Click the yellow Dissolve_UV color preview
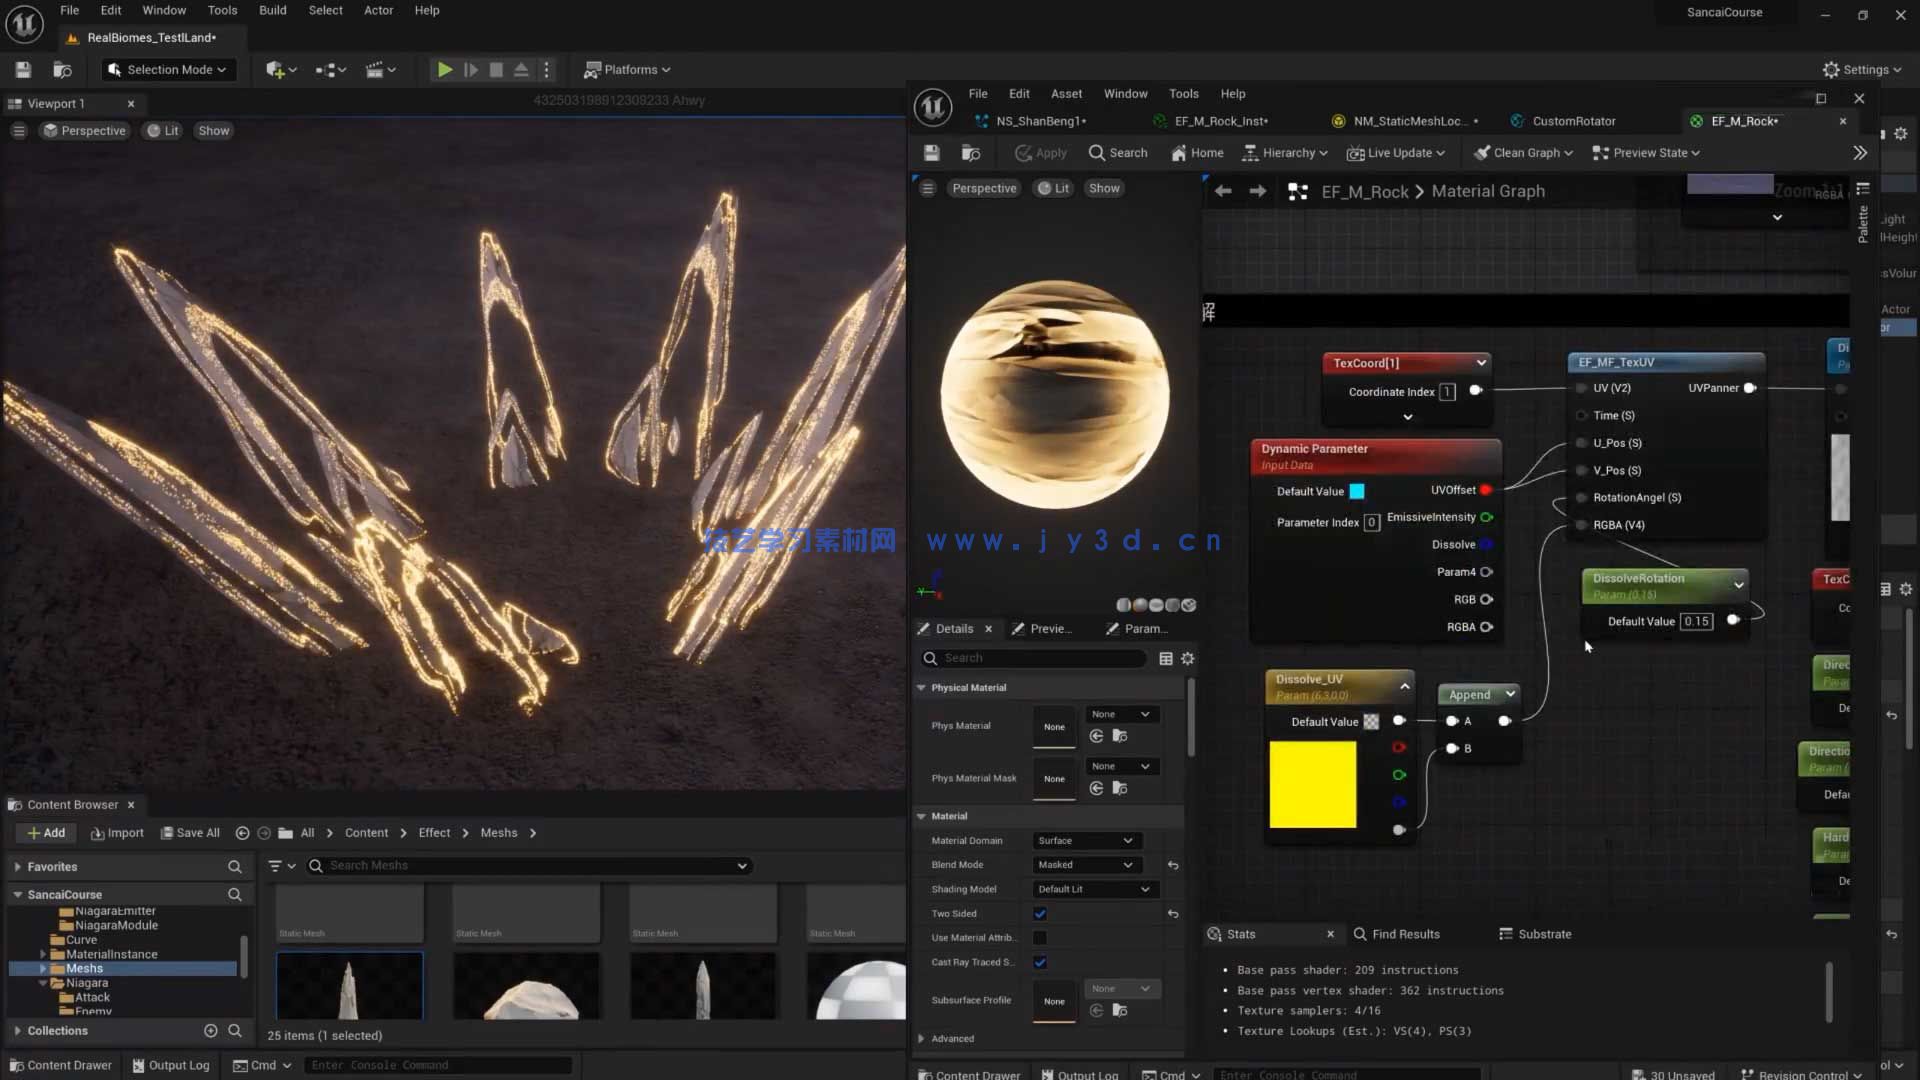This screenshot has width=1920, height=1080. [1312, 784]
